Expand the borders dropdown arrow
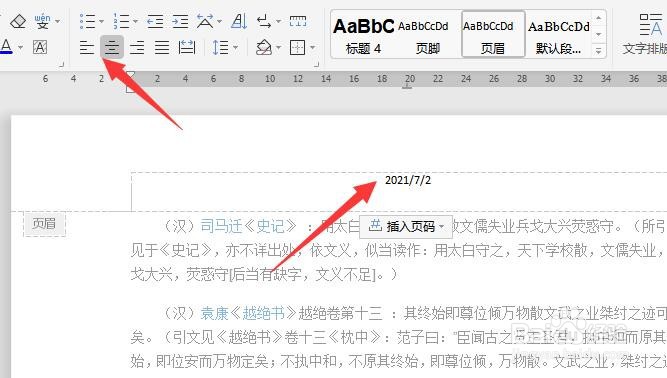This screenshot has height=378, width=667. click(x=313, y=48)
